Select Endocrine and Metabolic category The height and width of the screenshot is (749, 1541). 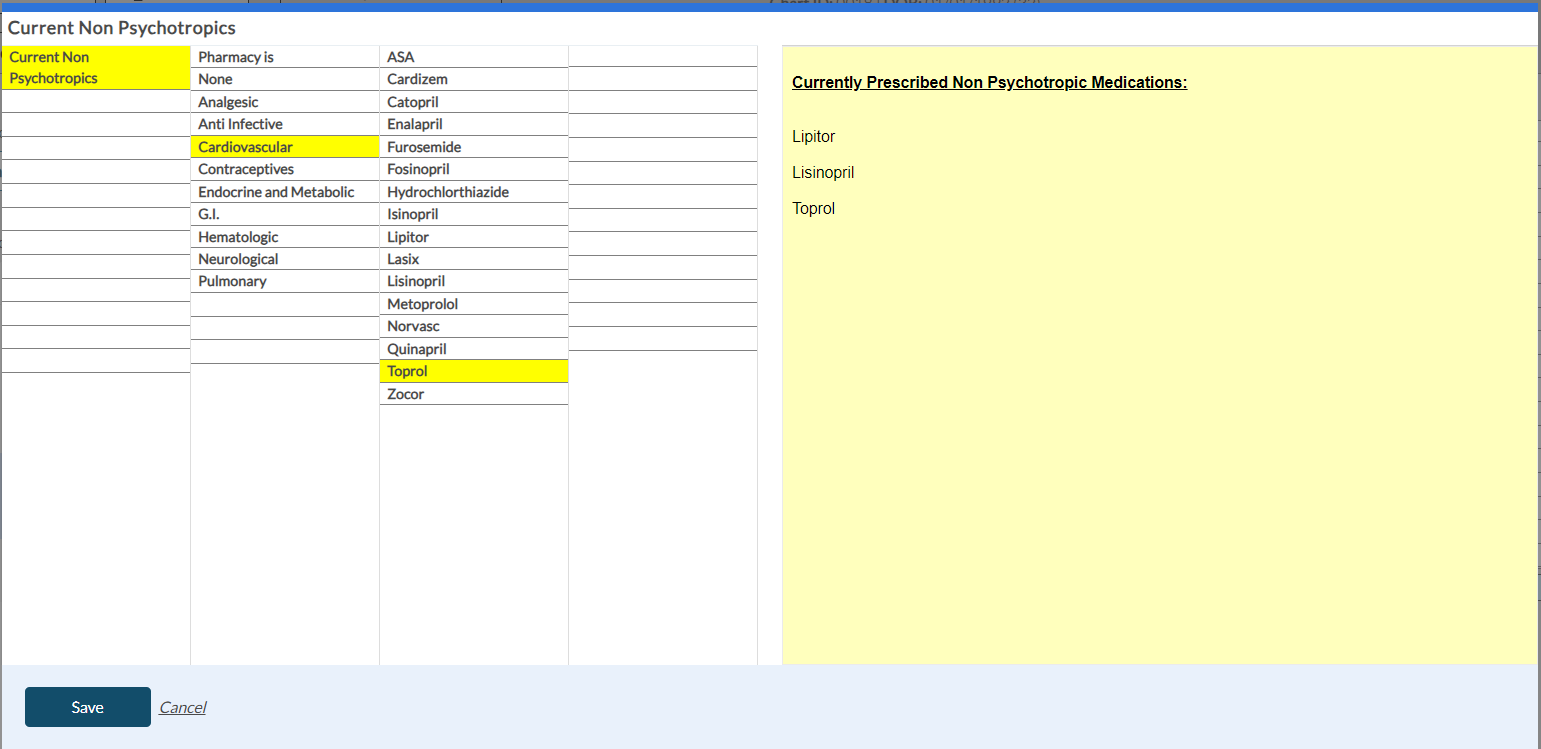click(x=284, y=192)
